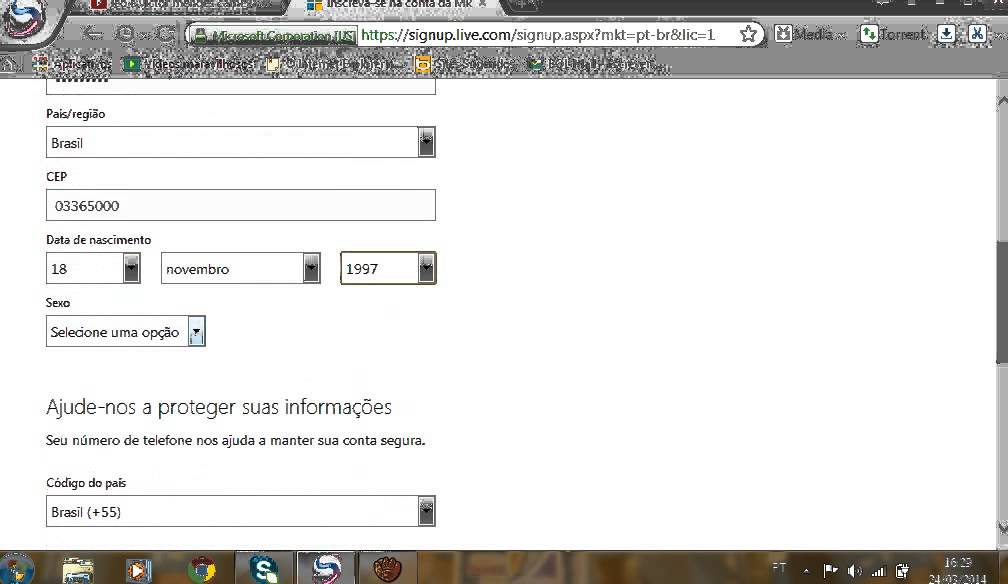Click the Action Center flag icon
The image size is (1008, 584).
(830, 570)
